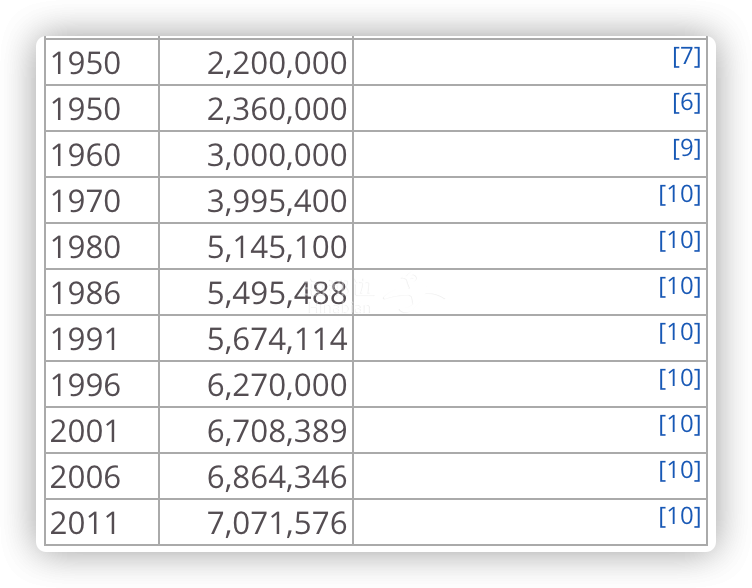Open reference [6] for 2,360,000
Screen dimensions: 752x588
(x=686, y=103)
